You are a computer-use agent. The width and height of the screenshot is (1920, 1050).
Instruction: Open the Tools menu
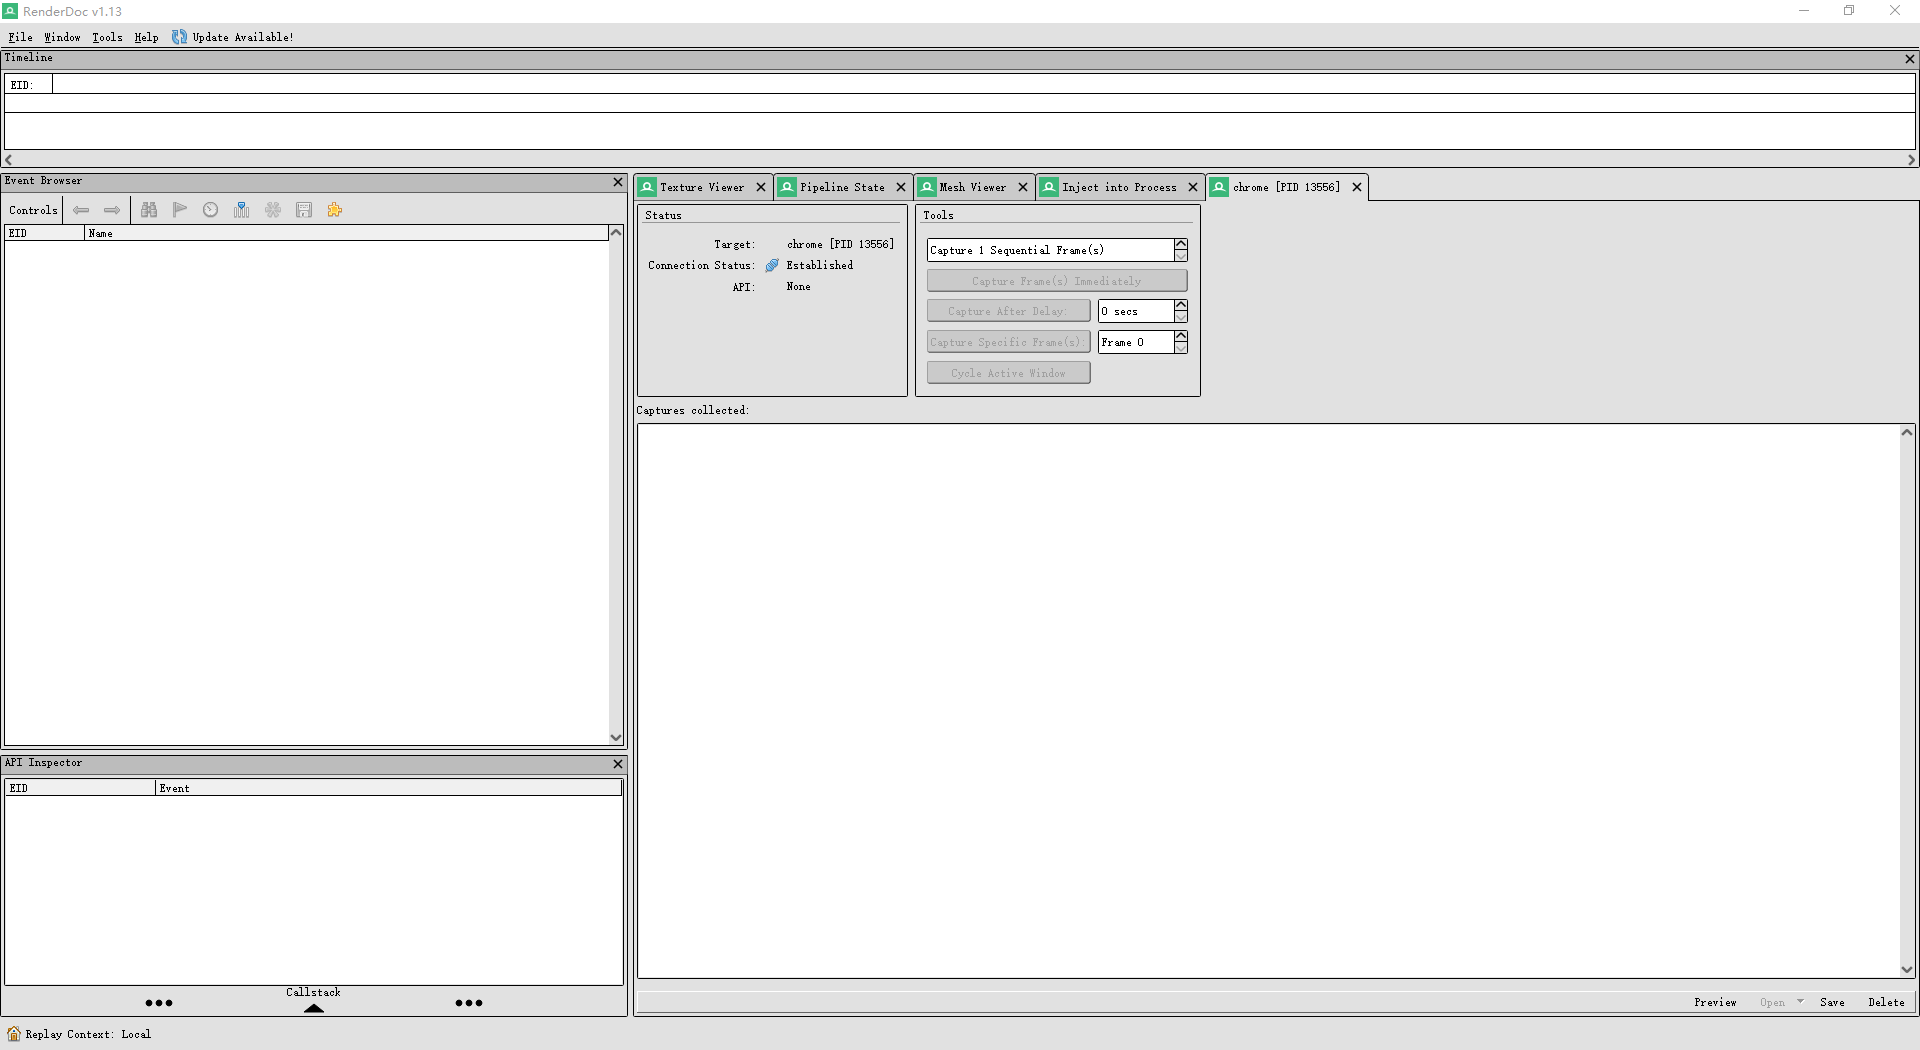(x=107, y=37)
